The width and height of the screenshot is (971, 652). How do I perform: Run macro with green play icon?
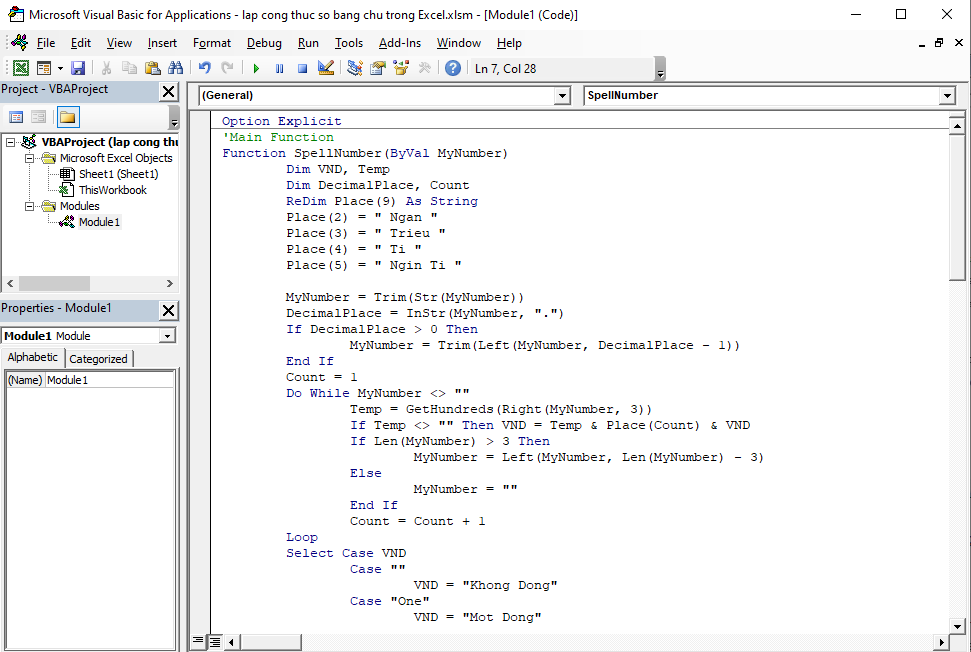tap(256, 68)
